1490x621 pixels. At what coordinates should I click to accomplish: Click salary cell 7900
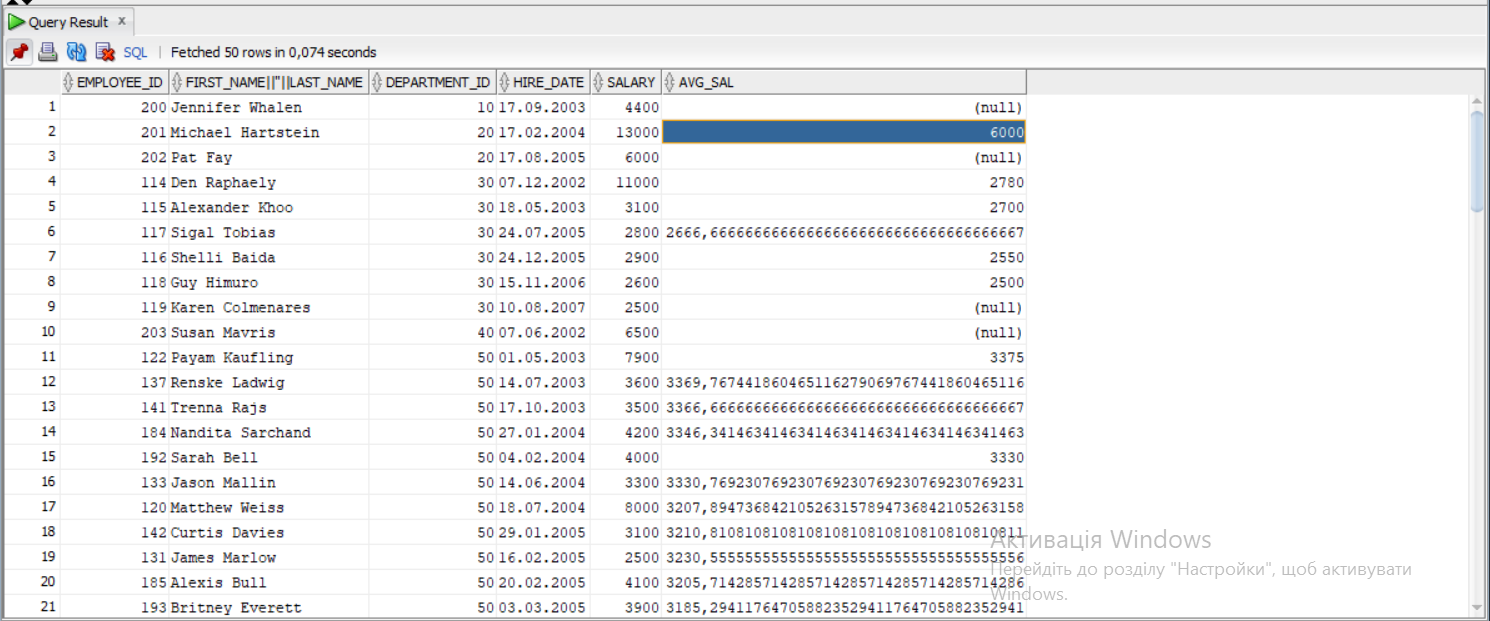[625, 357]
